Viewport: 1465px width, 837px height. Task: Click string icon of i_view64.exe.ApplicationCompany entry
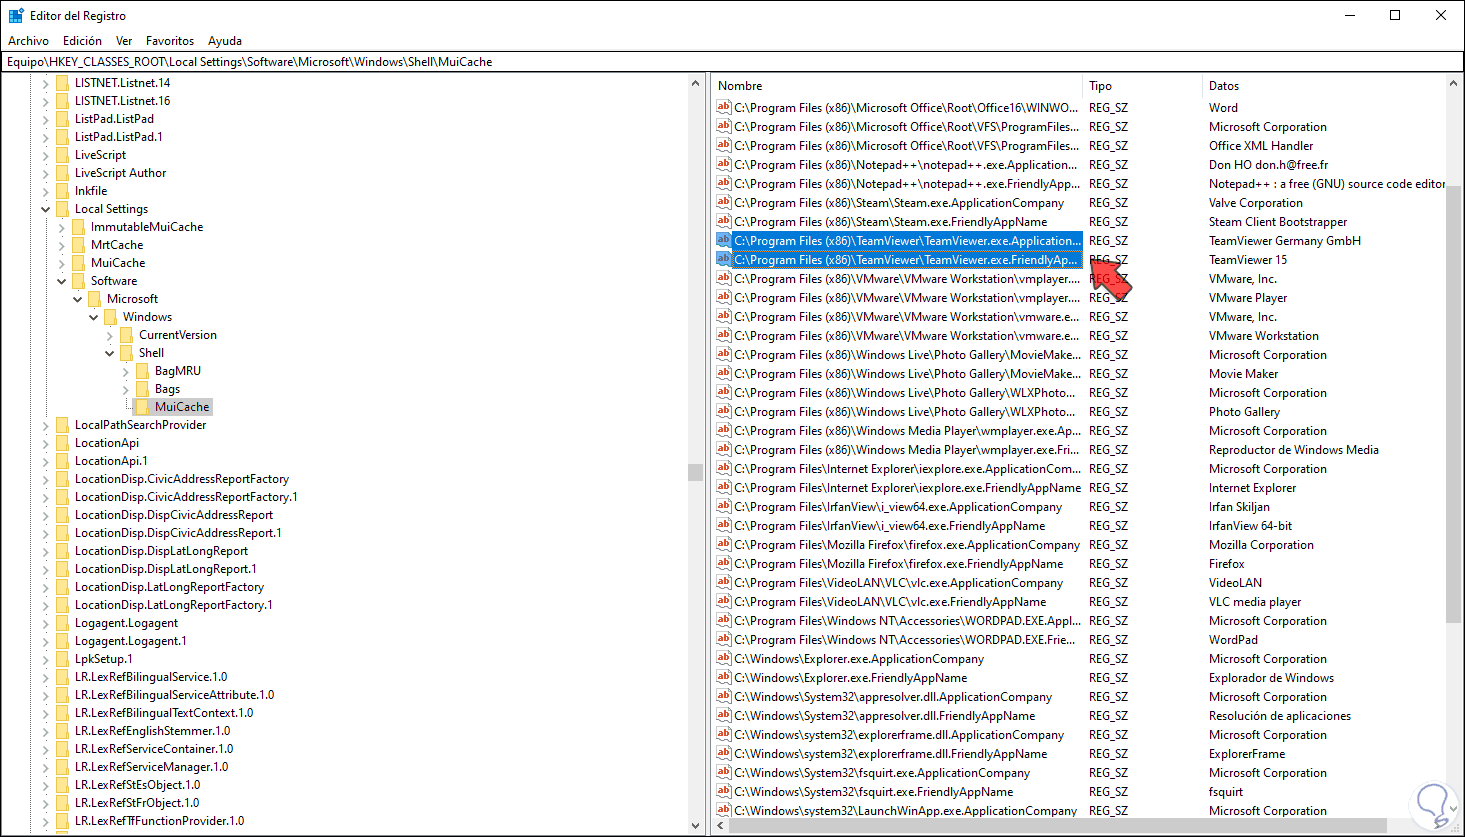pos(724,506)
